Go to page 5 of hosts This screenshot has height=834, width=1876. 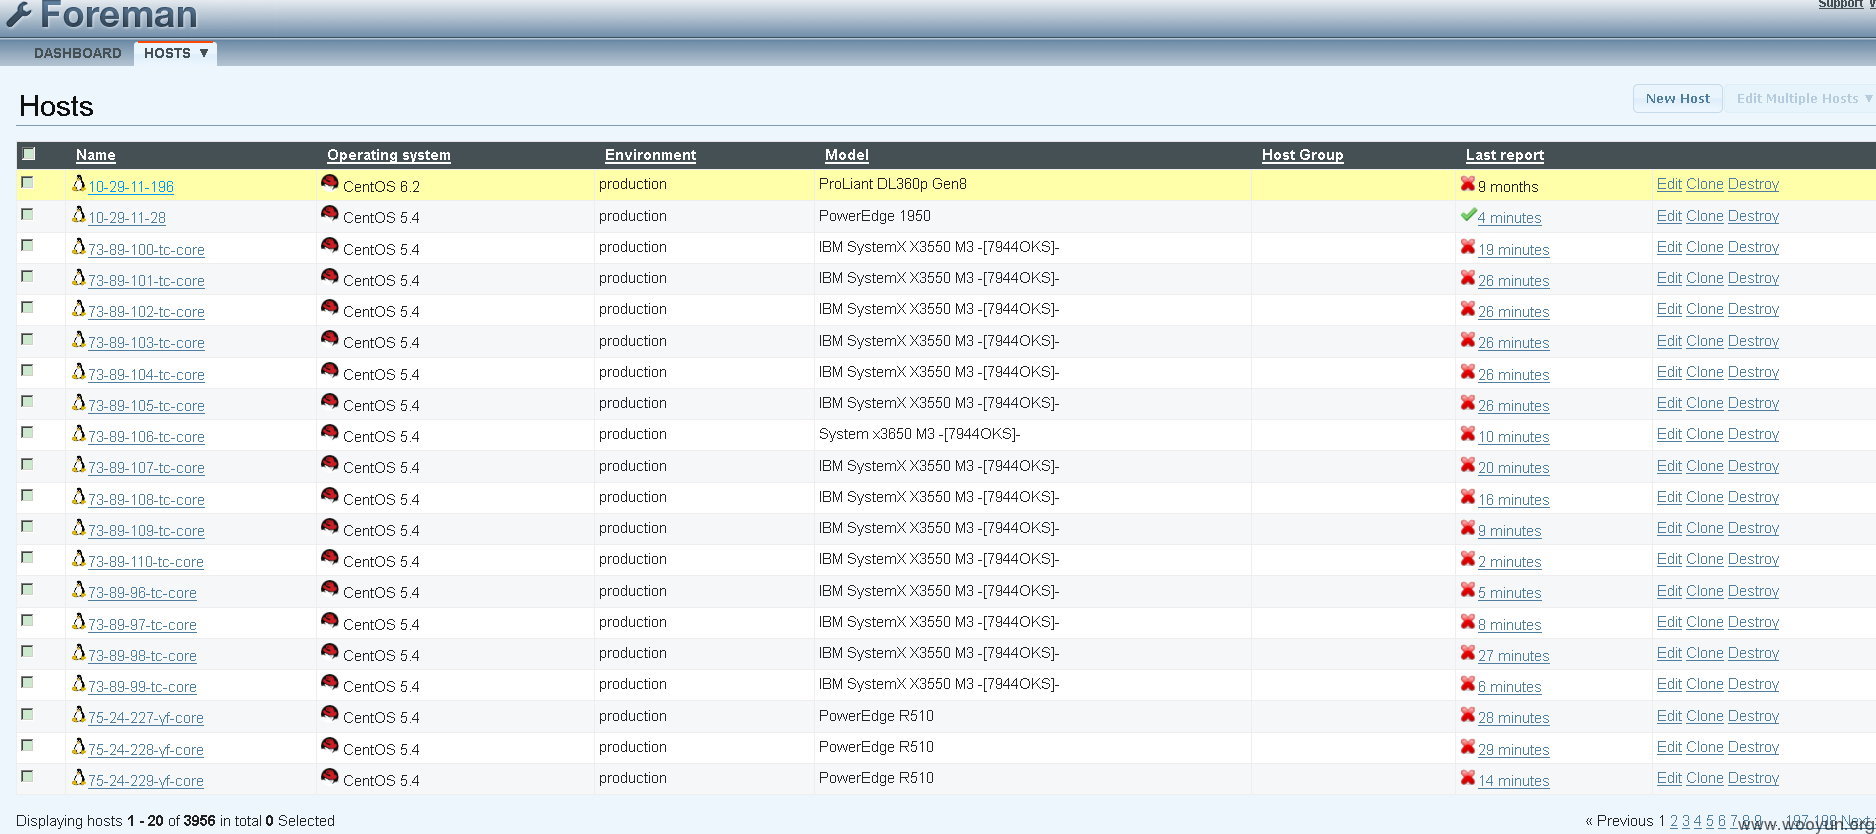coord(1709,821)
